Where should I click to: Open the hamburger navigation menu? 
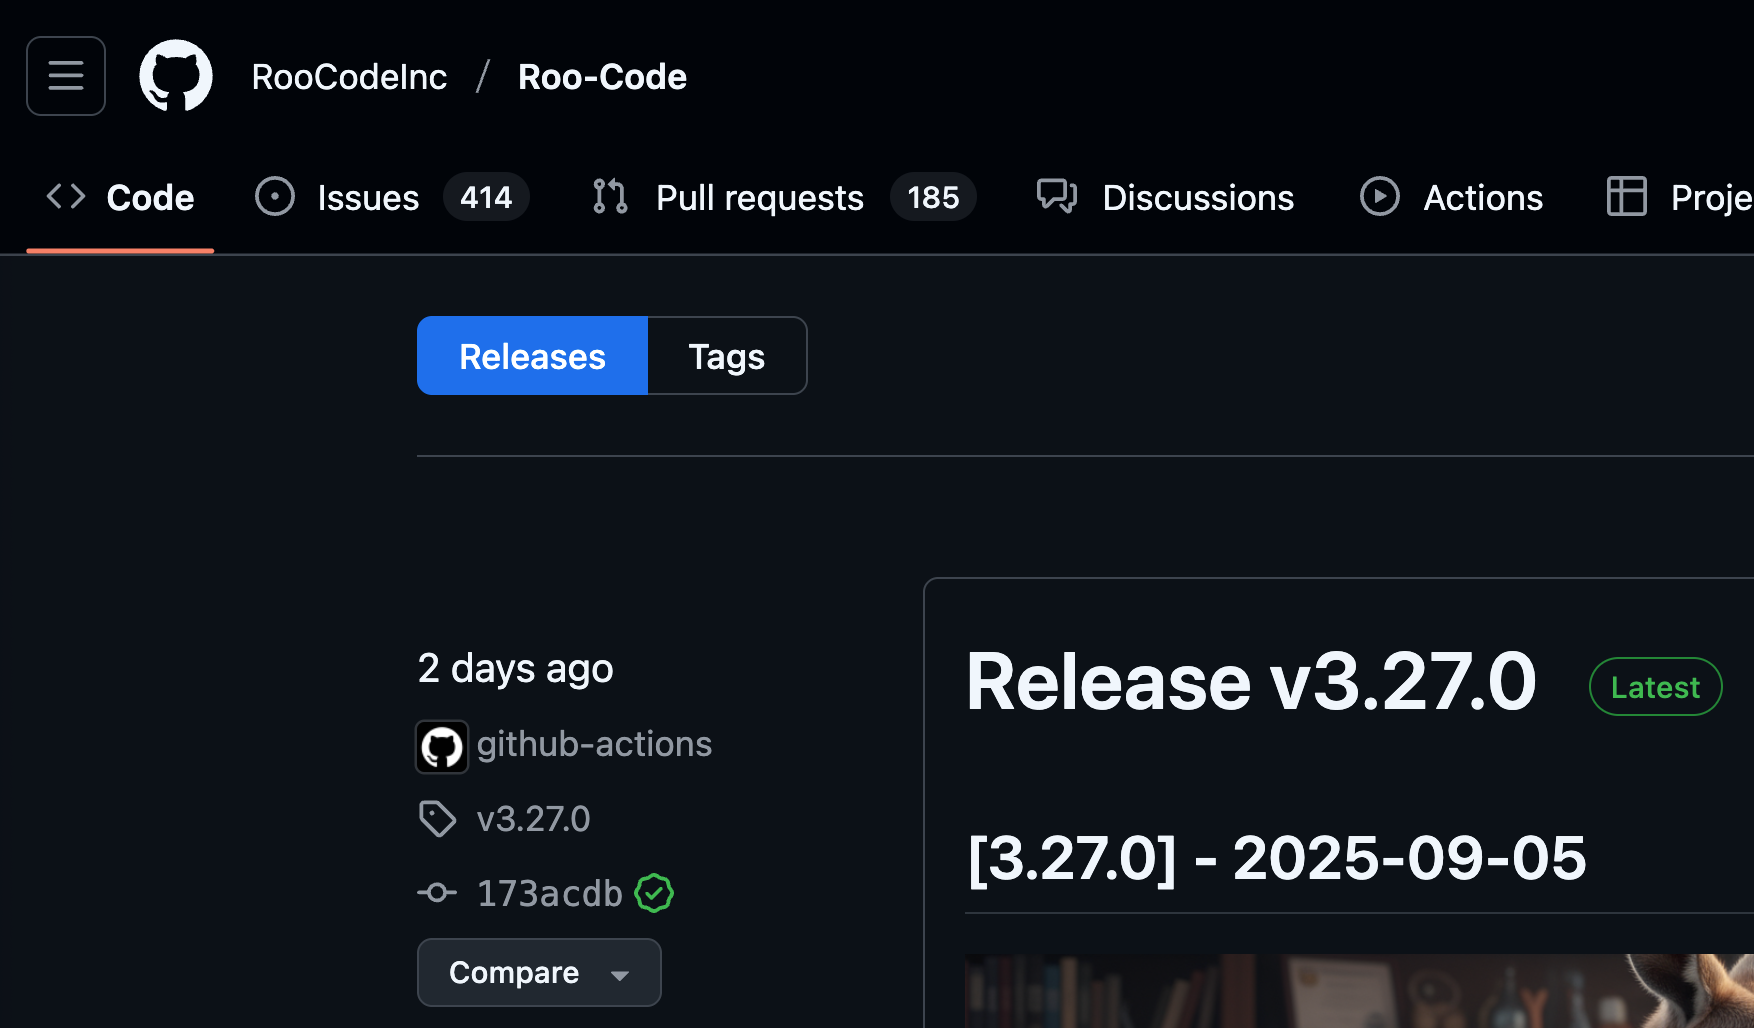pos(66,76)
